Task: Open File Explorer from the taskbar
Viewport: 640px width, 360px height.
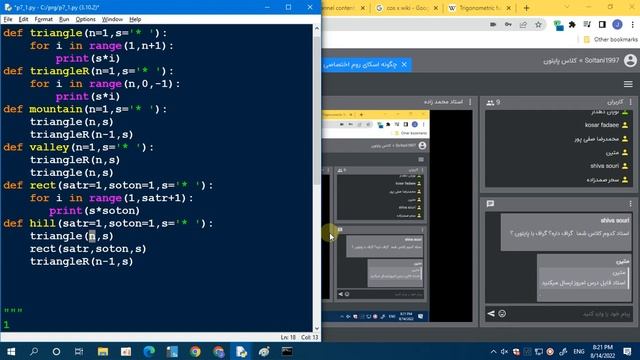Action: [x=102, y=351]
